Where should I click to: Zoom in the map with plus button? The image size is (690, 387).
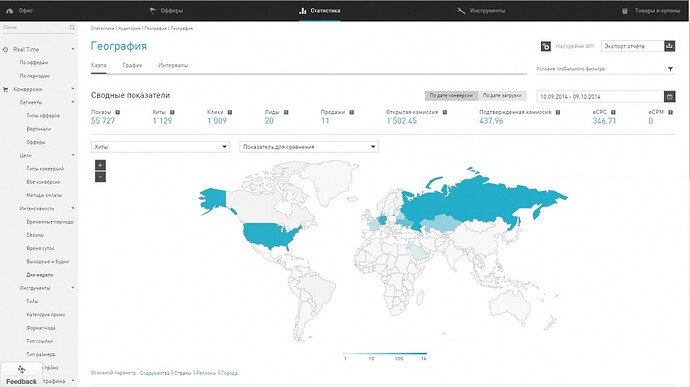click(100, 165)
